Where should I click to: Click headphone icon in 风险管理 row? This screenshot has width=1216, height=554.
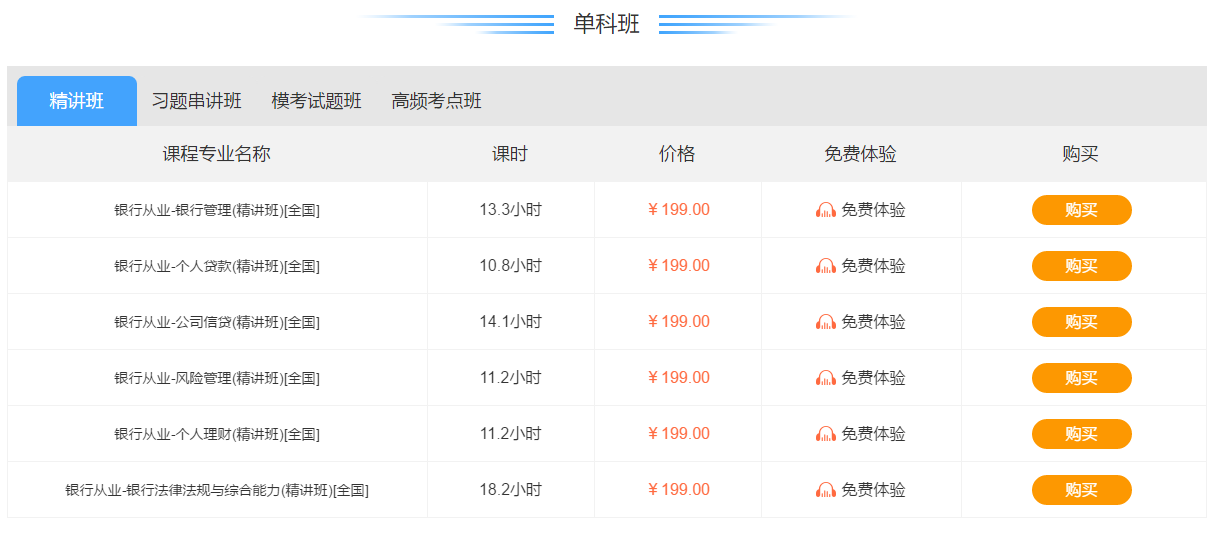tap(826, 378)
